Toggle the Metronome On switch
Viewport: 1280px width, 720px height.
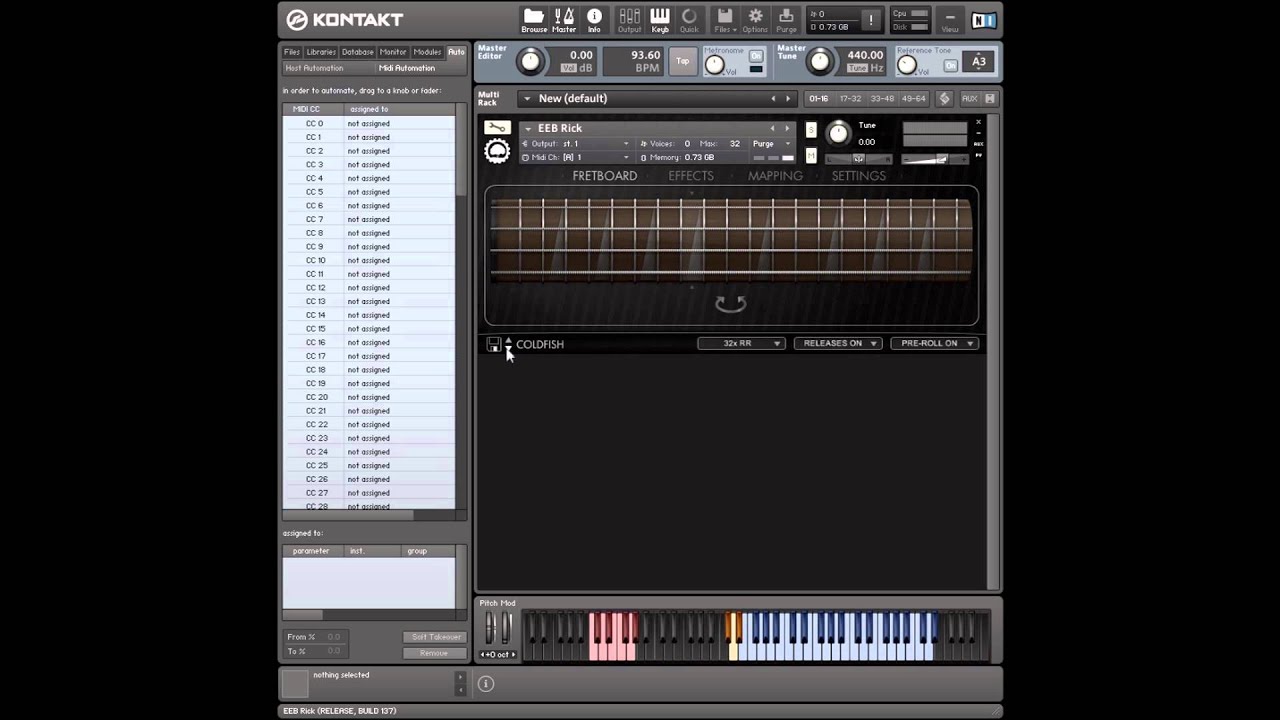coord(756,56)
